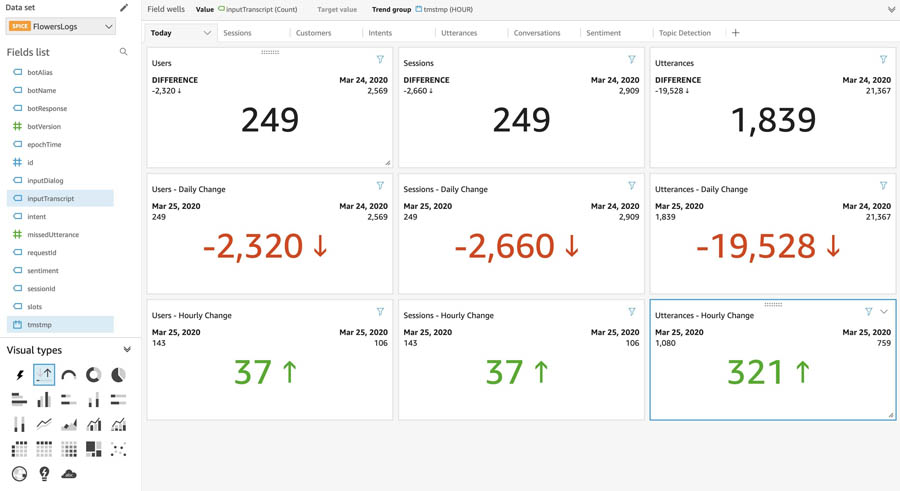Open menu on Utterances - Hourly Change visual
This screenshot has height=491, width=900.
(x=884, y=312)
